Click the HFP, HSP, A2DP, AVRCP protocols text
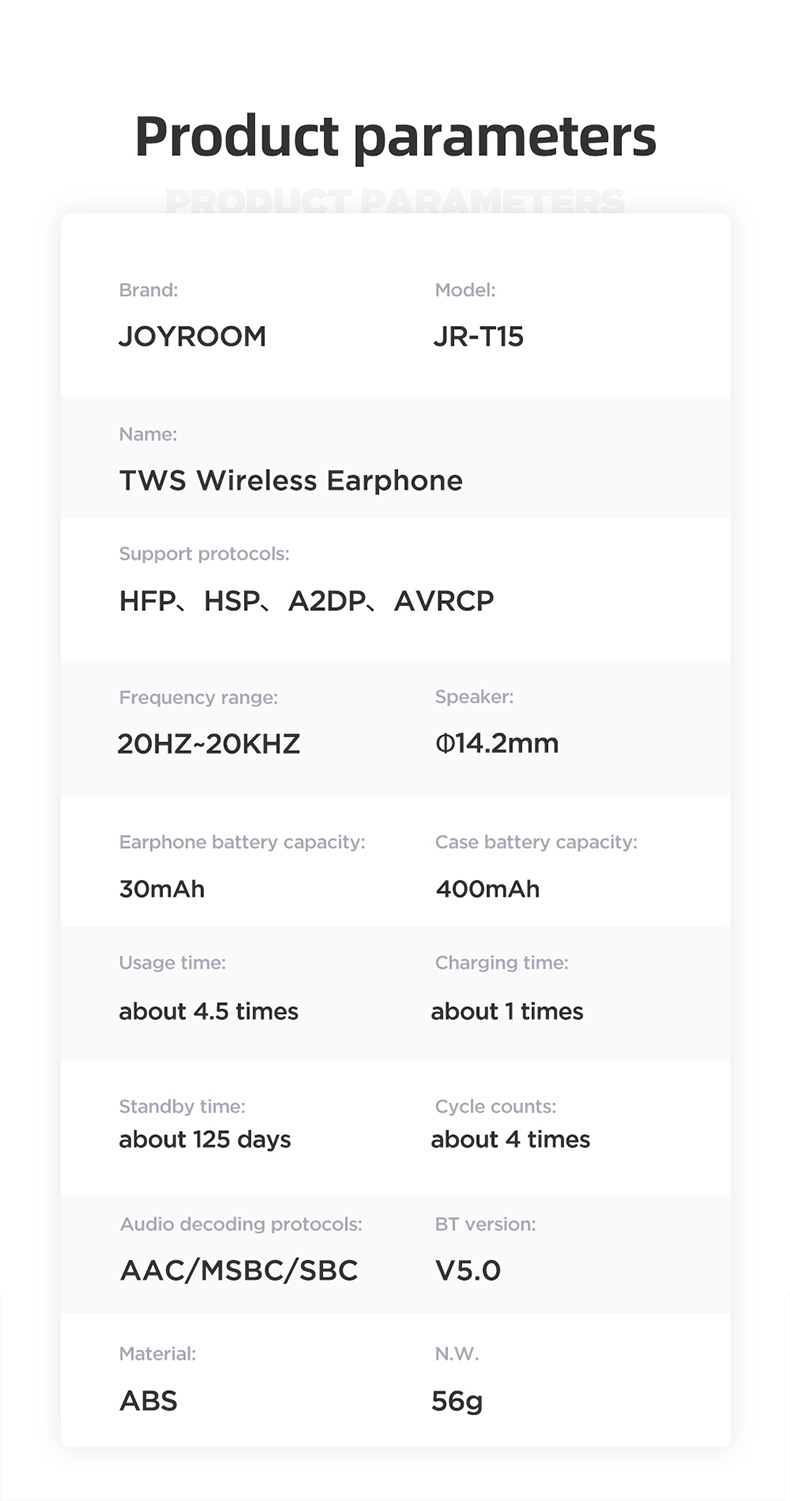The image size is (790, 1501). pyautogui.click(x=306, y=601)
